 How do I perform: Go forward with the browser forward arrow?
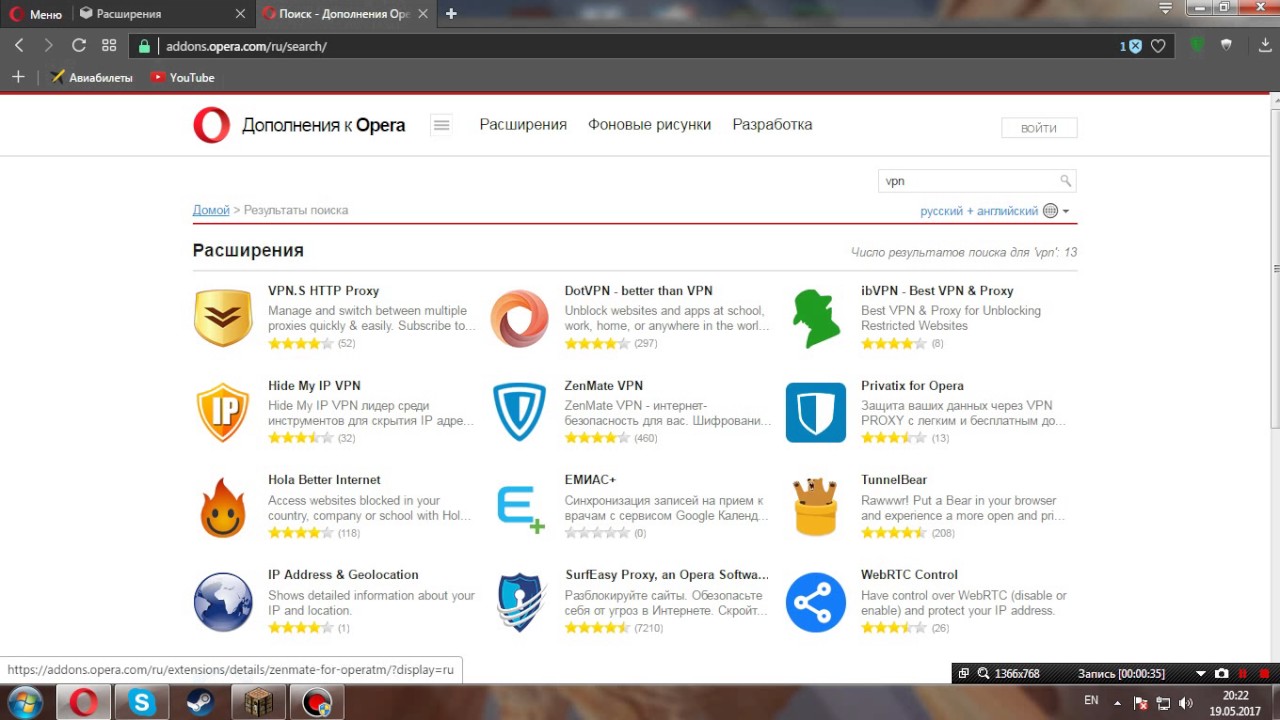pyautogui.click(x=48, y=46)
